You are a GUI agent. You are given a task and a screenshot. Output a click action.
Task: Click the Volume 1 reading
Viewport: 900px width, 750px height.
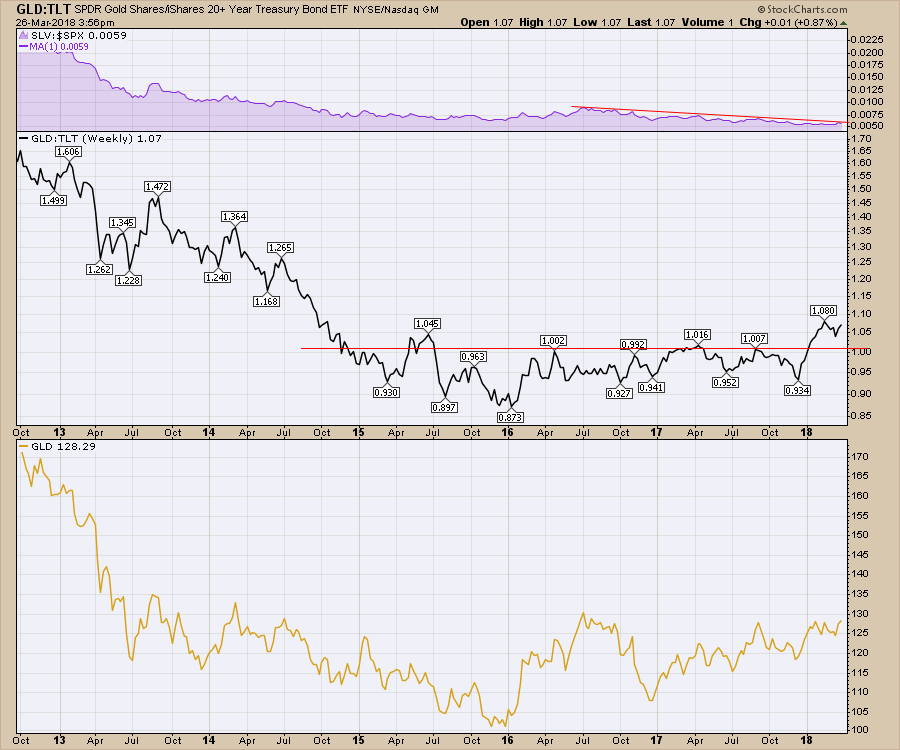pyautogui.click(x=707, y=22)
